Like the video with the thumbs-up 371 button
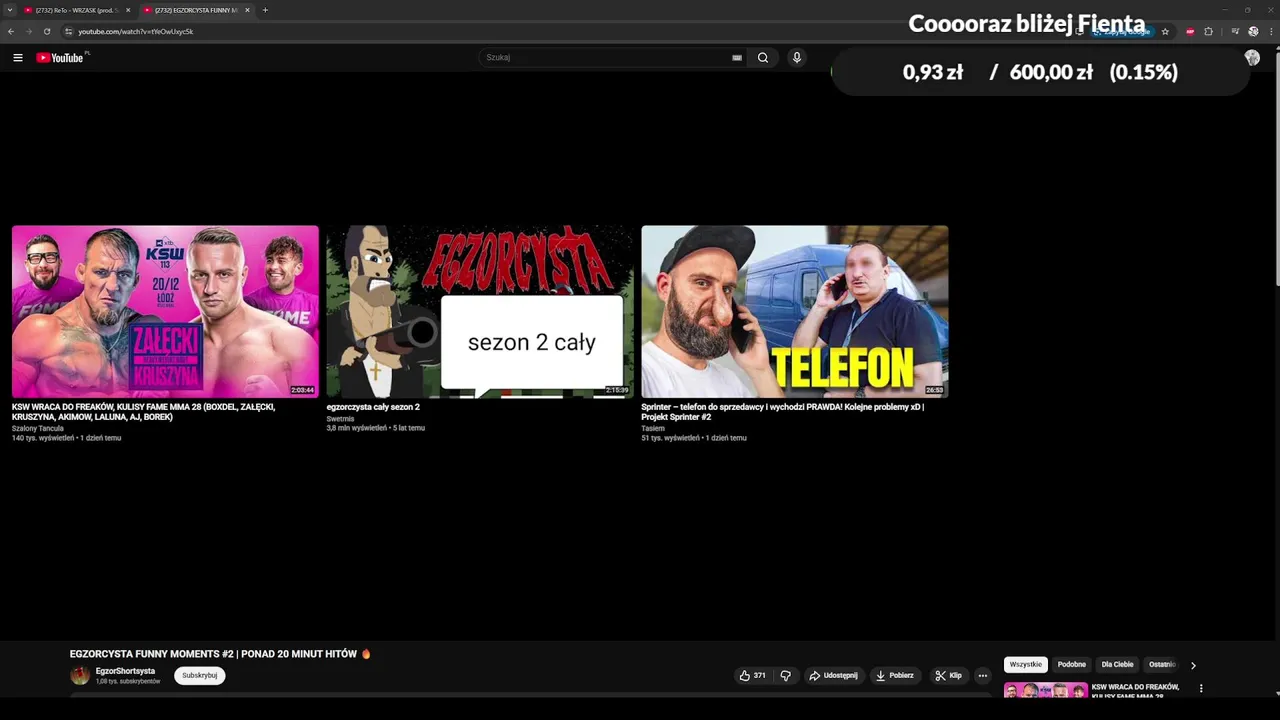The height and width of the screenshot is (720, 1280). (752, 675)
